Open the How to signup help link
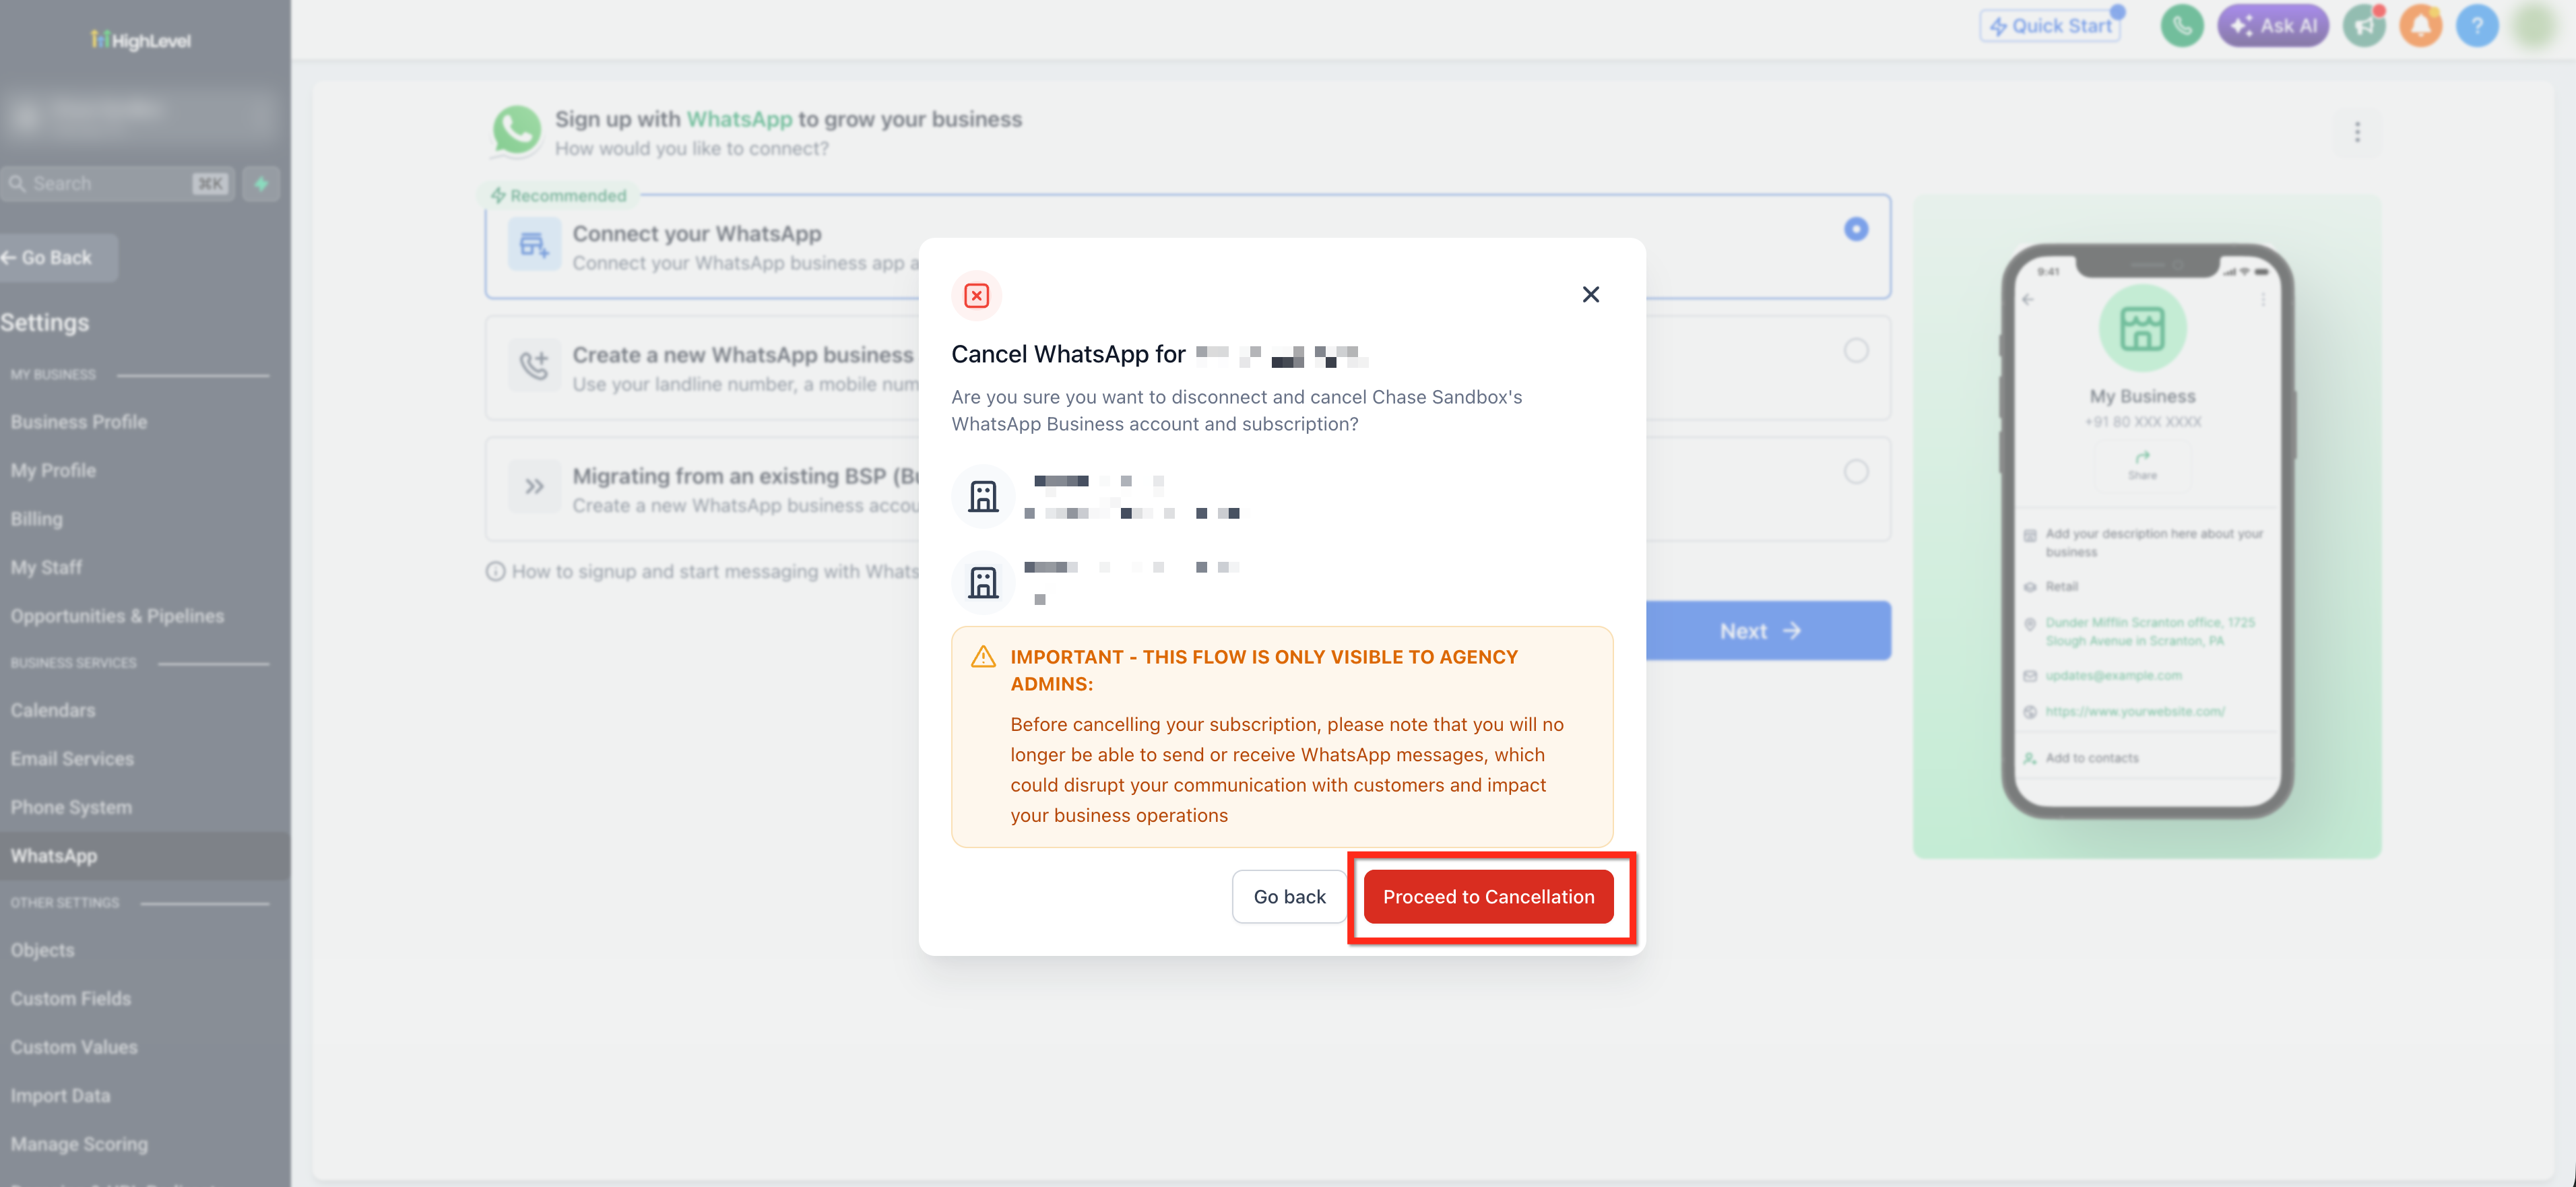The image size is (2576, 1187). tap(702, 572)
